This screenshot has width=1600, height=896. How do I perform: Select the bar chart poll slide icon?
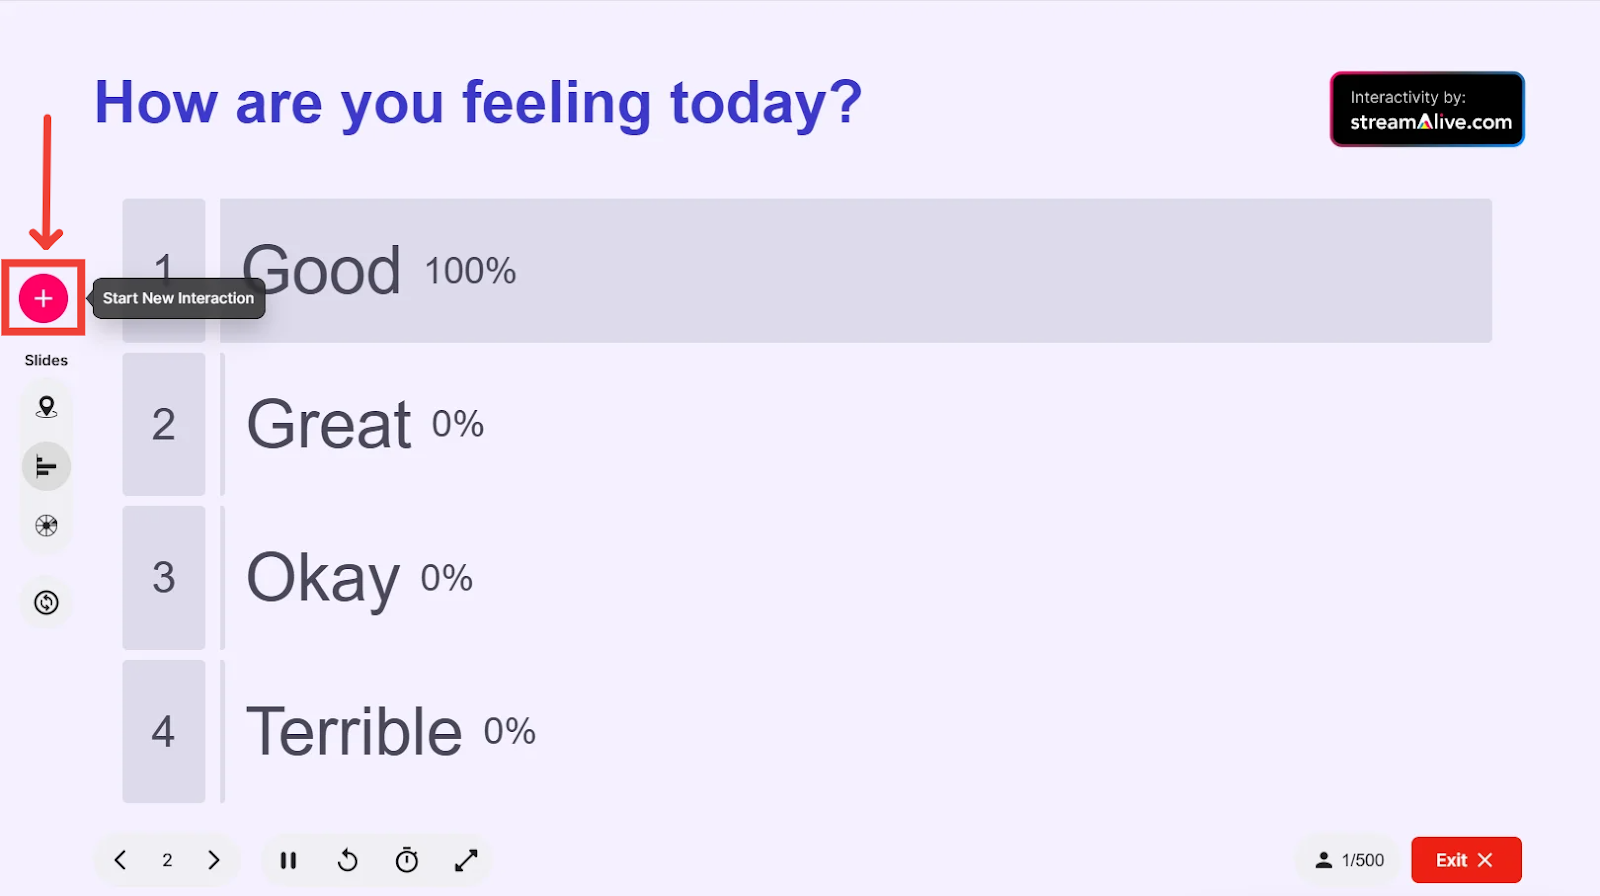coord(46,466)
